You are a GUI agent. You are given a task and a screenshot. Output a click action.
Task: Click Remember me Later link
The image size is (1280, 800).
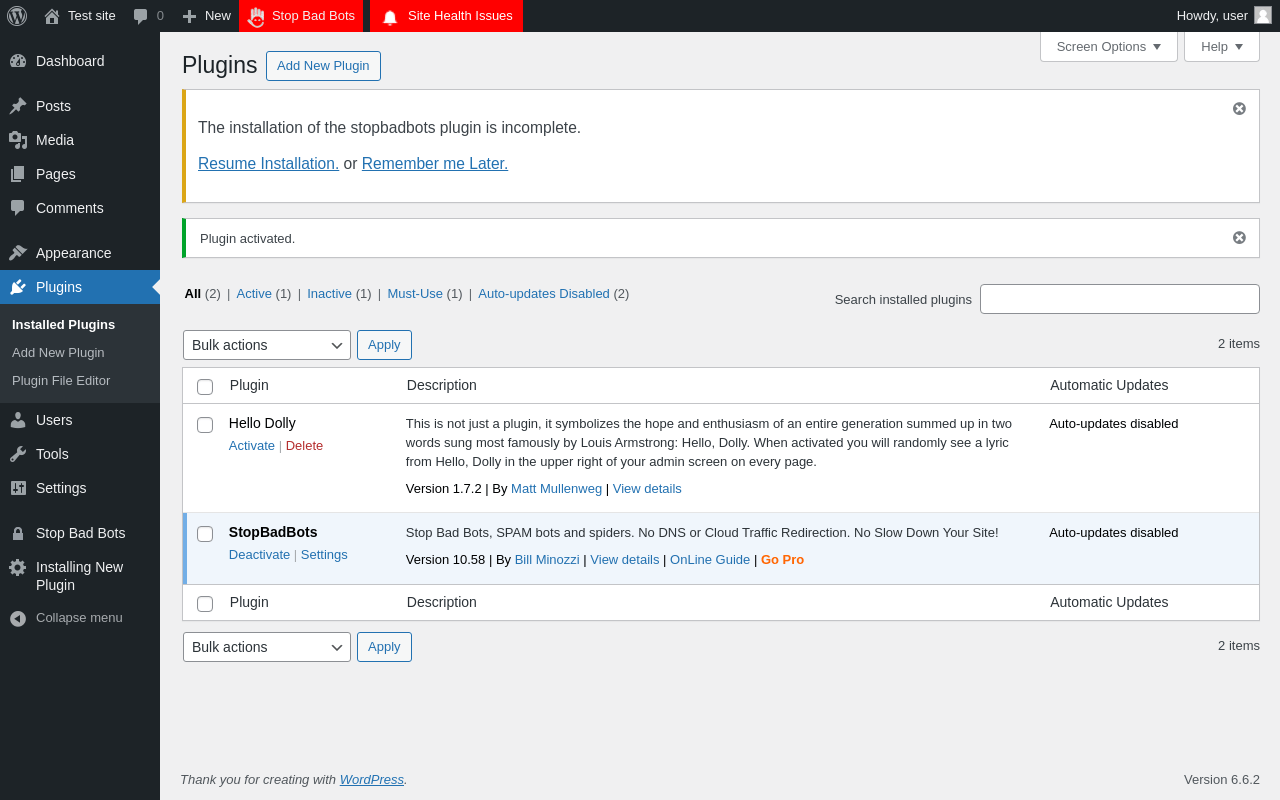[x=435, y=163]
